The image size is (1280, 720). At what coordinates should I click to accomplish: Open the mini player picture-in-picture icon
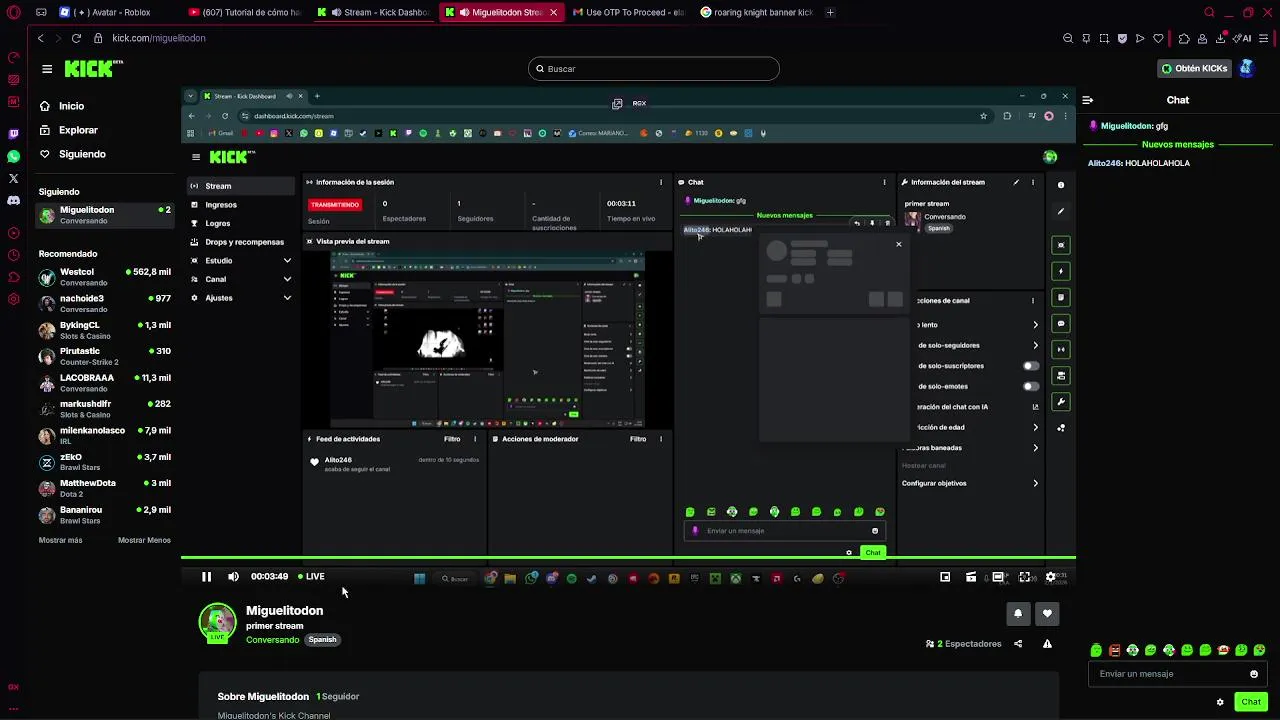(945, 577)
